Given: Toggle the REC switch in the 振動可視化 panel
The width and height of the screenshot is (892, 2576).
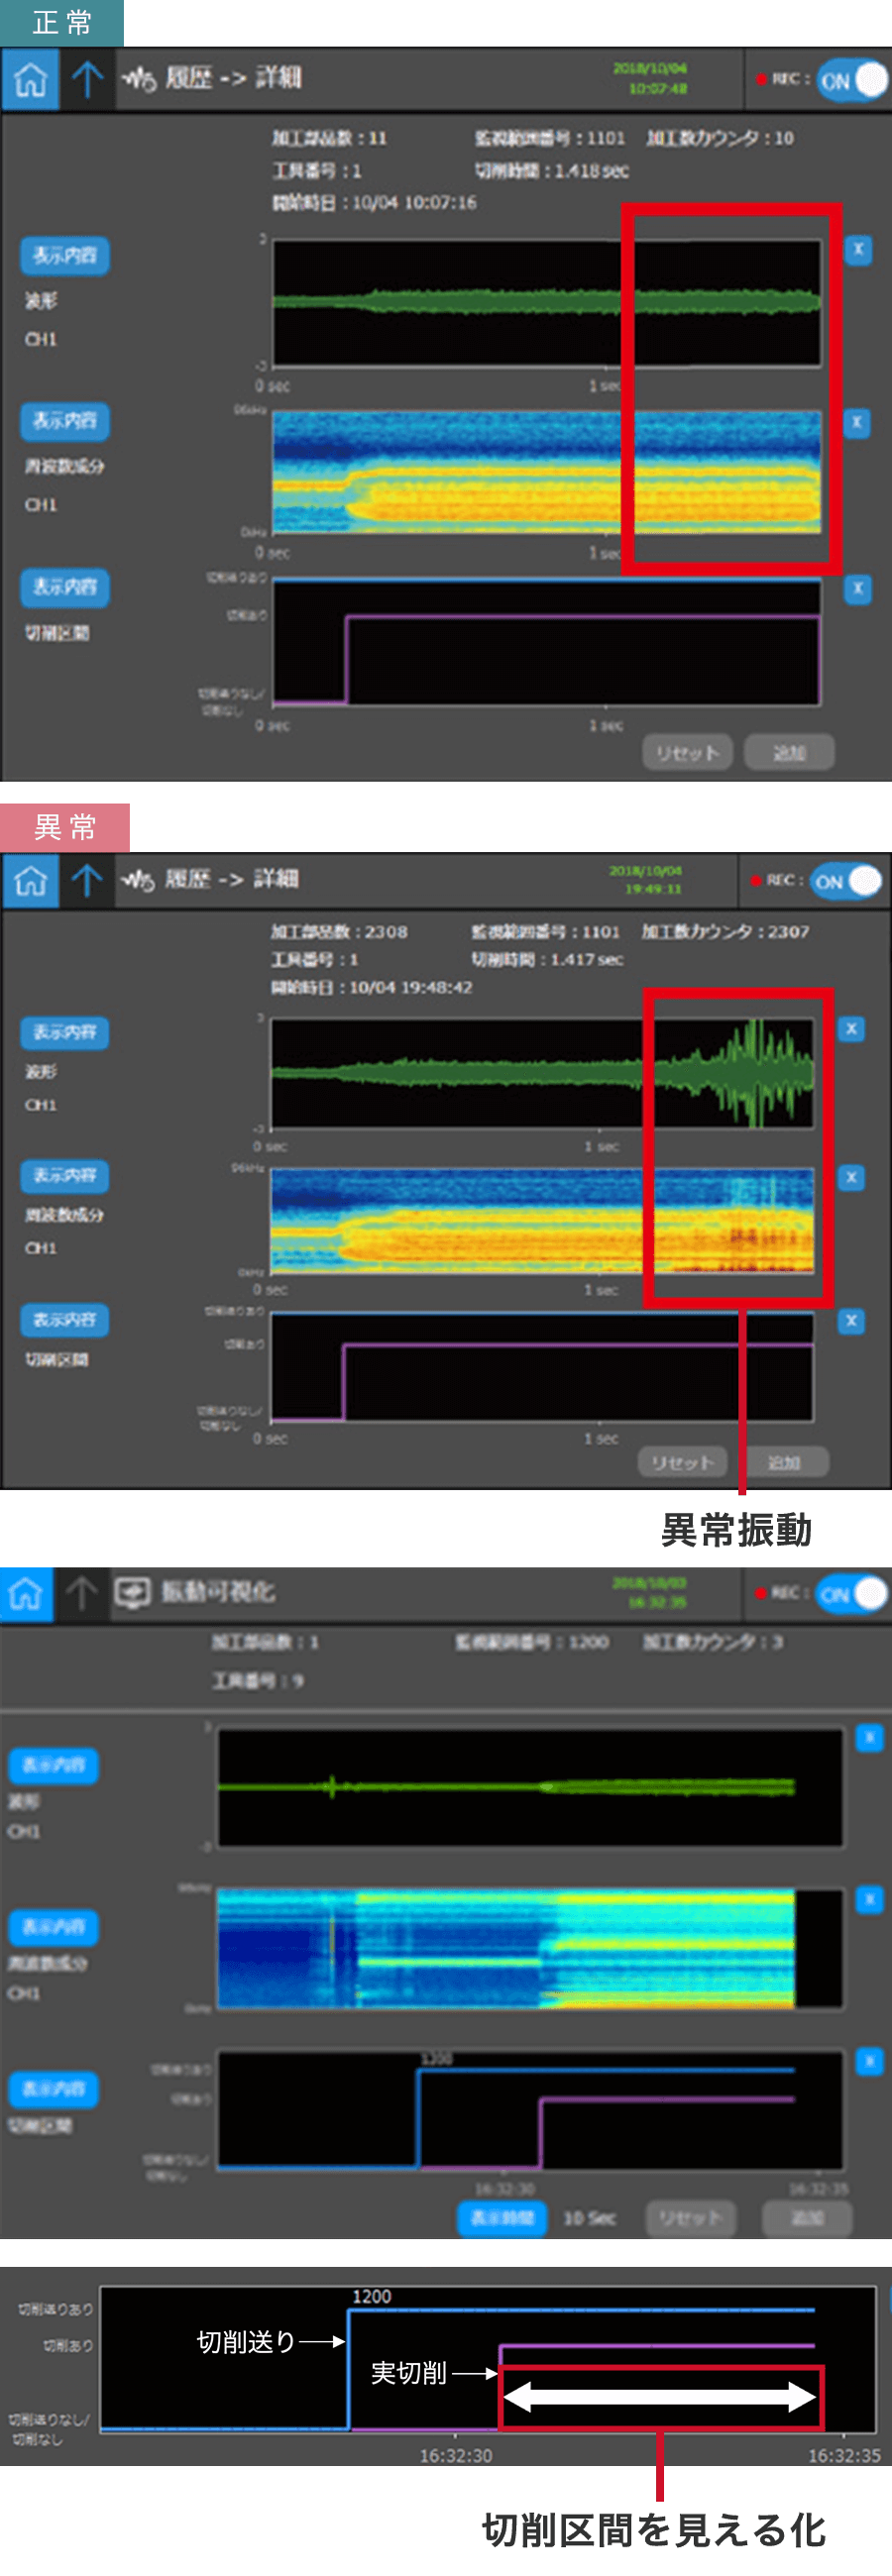Looking at the screenshot, I should [x=850, y=1594].
